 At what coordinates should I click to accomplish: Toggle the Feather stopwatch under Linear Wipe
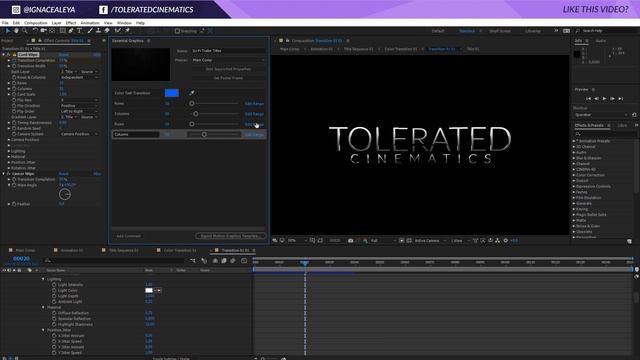(14, 204)
